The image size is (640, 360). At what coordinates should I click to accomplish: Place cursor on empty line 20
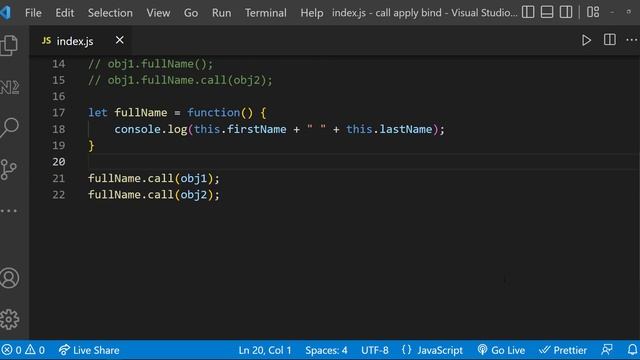point(363,162)
